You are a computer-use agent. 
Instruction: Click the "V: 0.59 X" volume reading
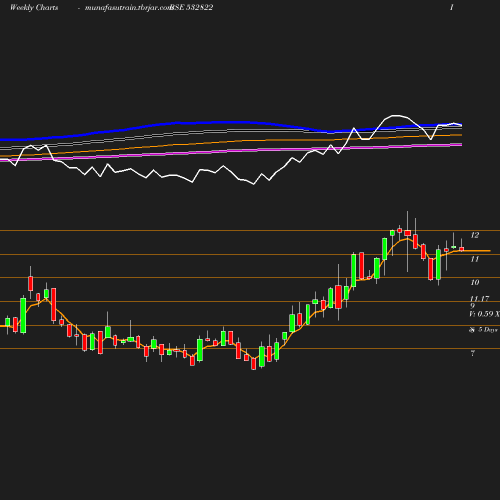click(x=484, y=314)
